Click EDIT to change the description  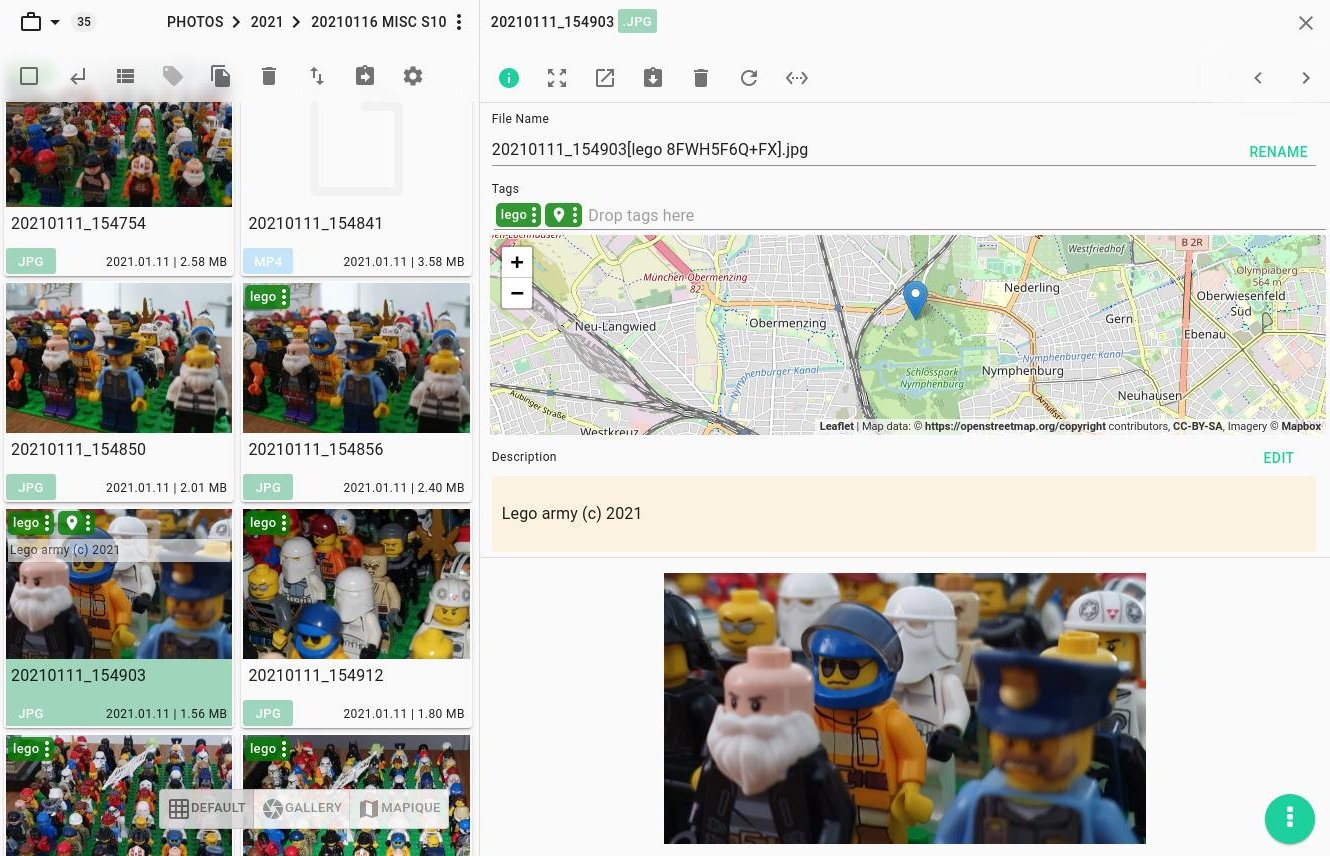[x=1278, y=458]
